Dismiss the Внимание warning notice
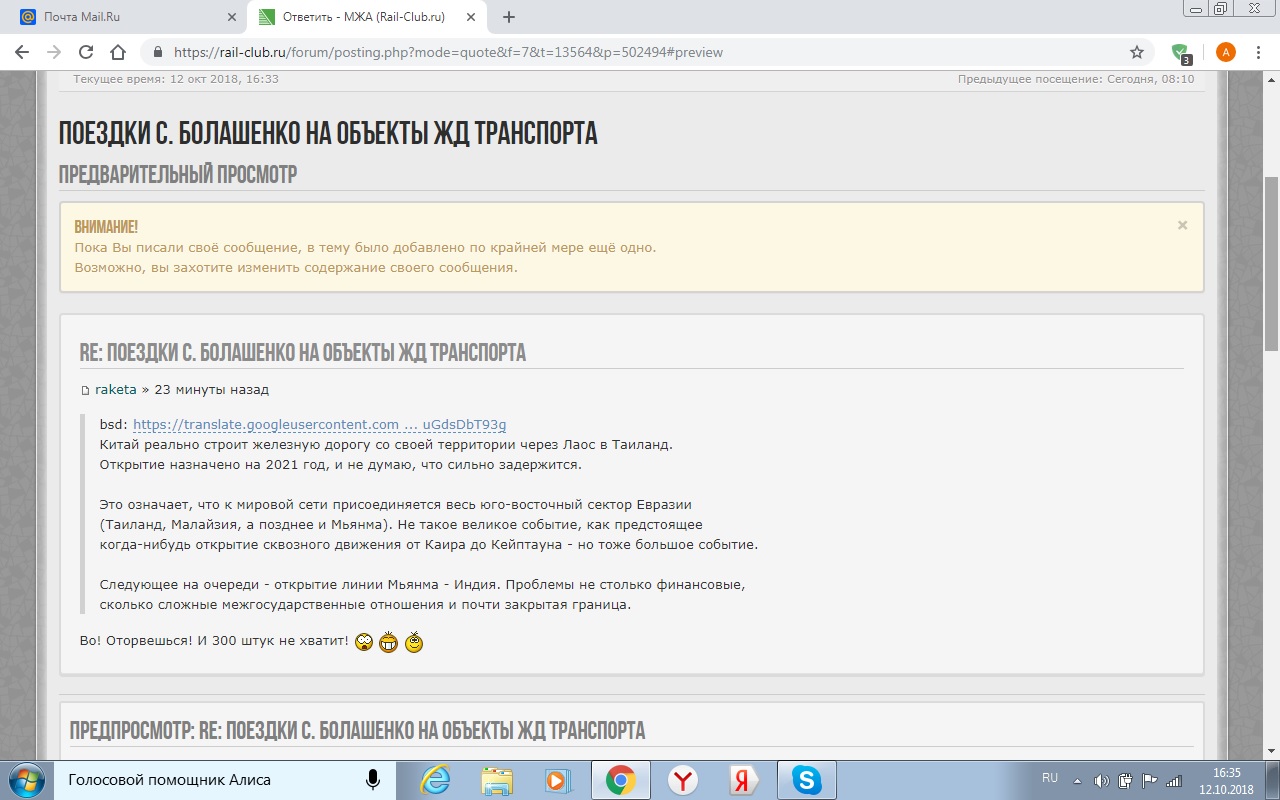 pyautogui.click(x=1182, y=225)
